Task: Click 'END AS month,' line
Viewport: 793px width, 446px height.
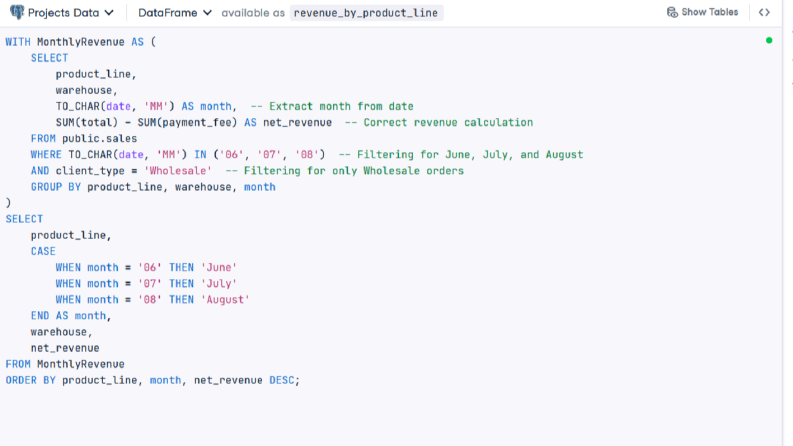Action: (71, 316)
